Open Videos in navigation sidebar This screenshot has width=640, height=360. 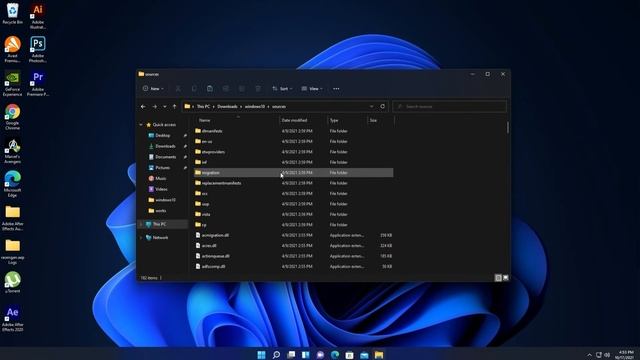point(161,189)
